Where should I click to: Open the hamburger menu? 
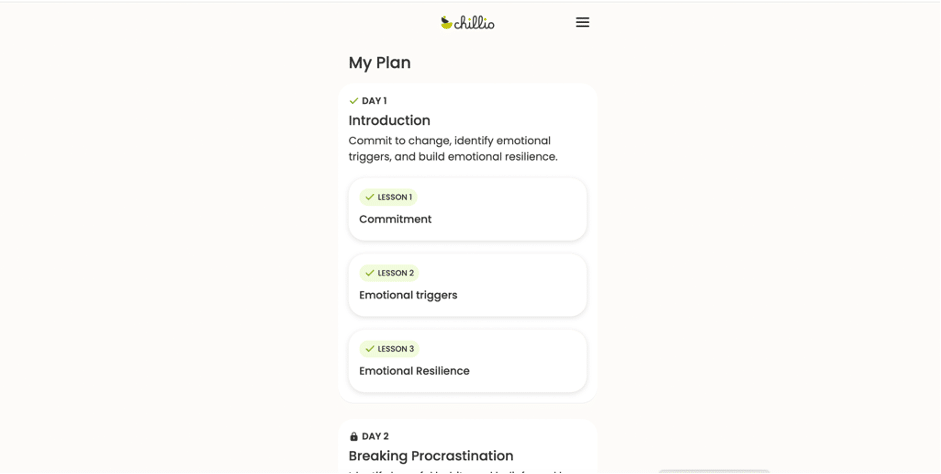pyautogui.click(x=582, y=22)
